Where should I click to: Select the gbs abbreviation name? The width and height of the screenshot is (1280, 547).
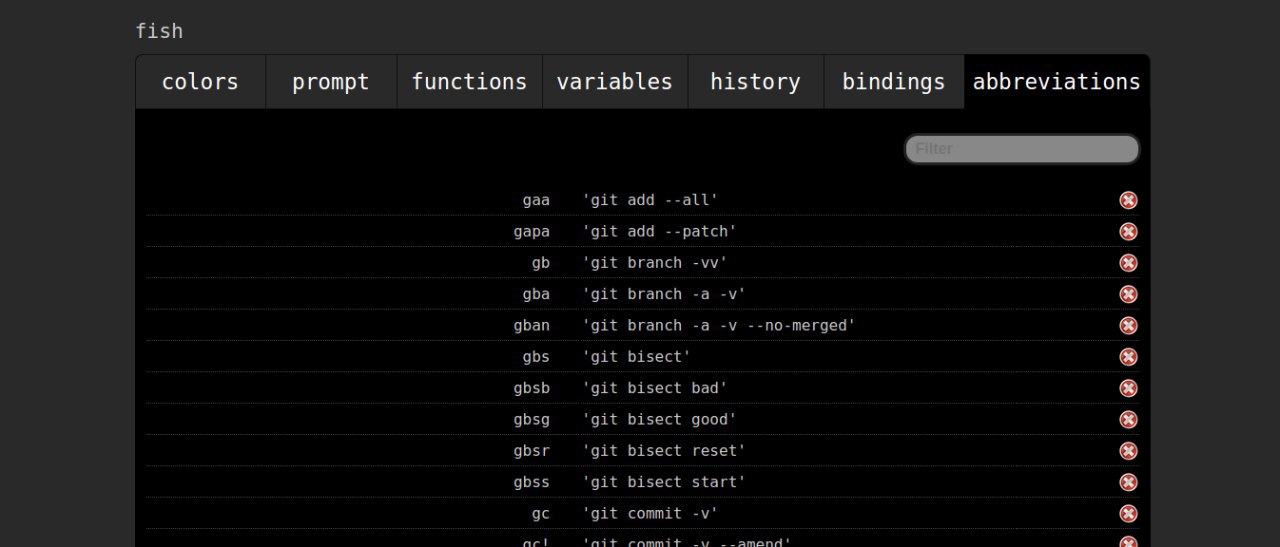click(x=536, y=357)
